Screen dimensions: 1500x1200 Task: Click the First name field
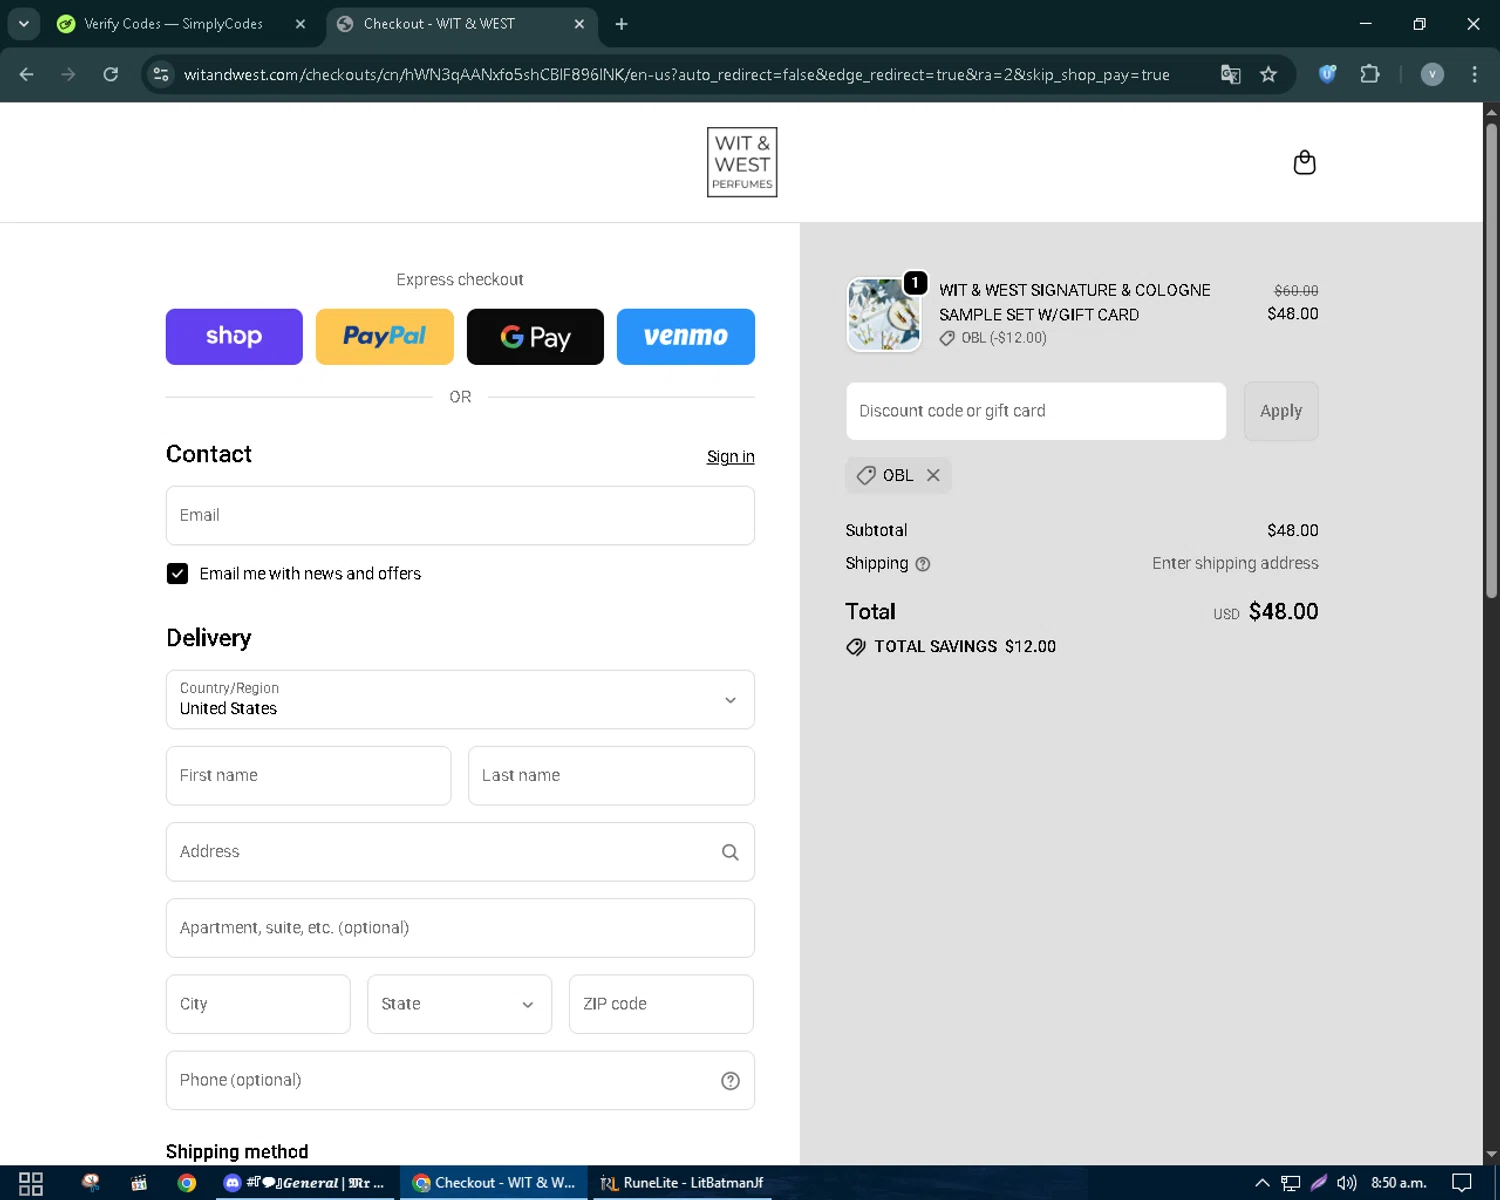point(308,776)
